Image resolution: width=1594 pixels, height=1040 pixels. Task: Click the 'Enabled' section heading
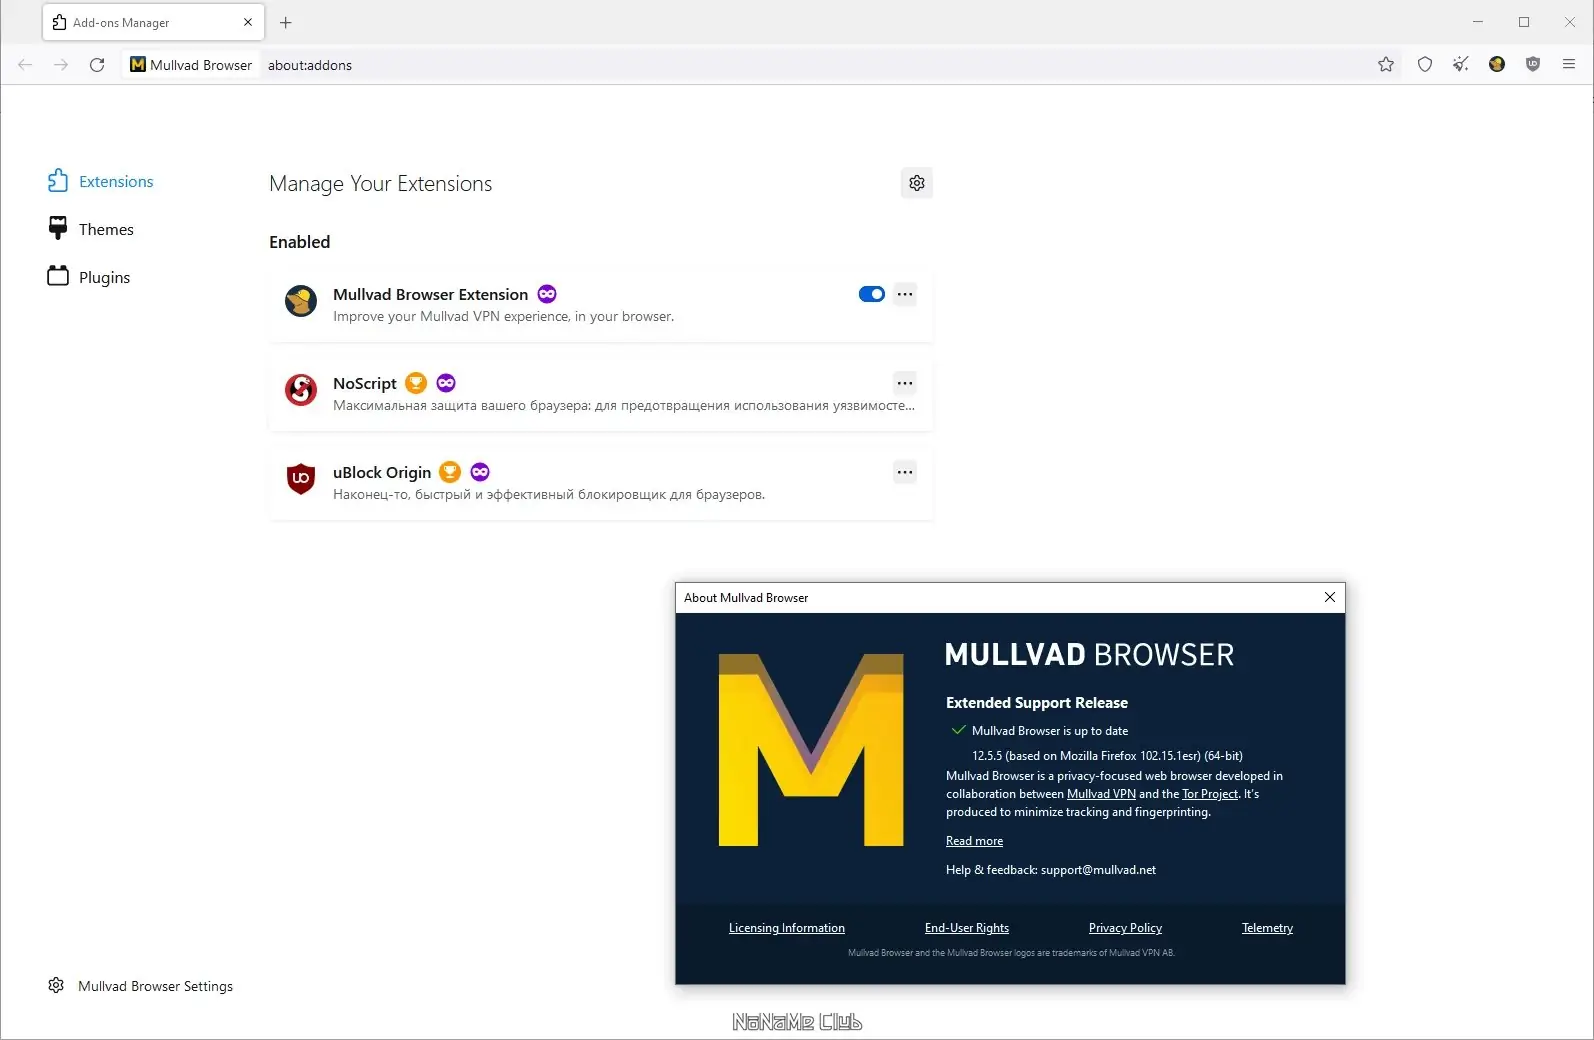pyautogui.click(x=299, y=242)
